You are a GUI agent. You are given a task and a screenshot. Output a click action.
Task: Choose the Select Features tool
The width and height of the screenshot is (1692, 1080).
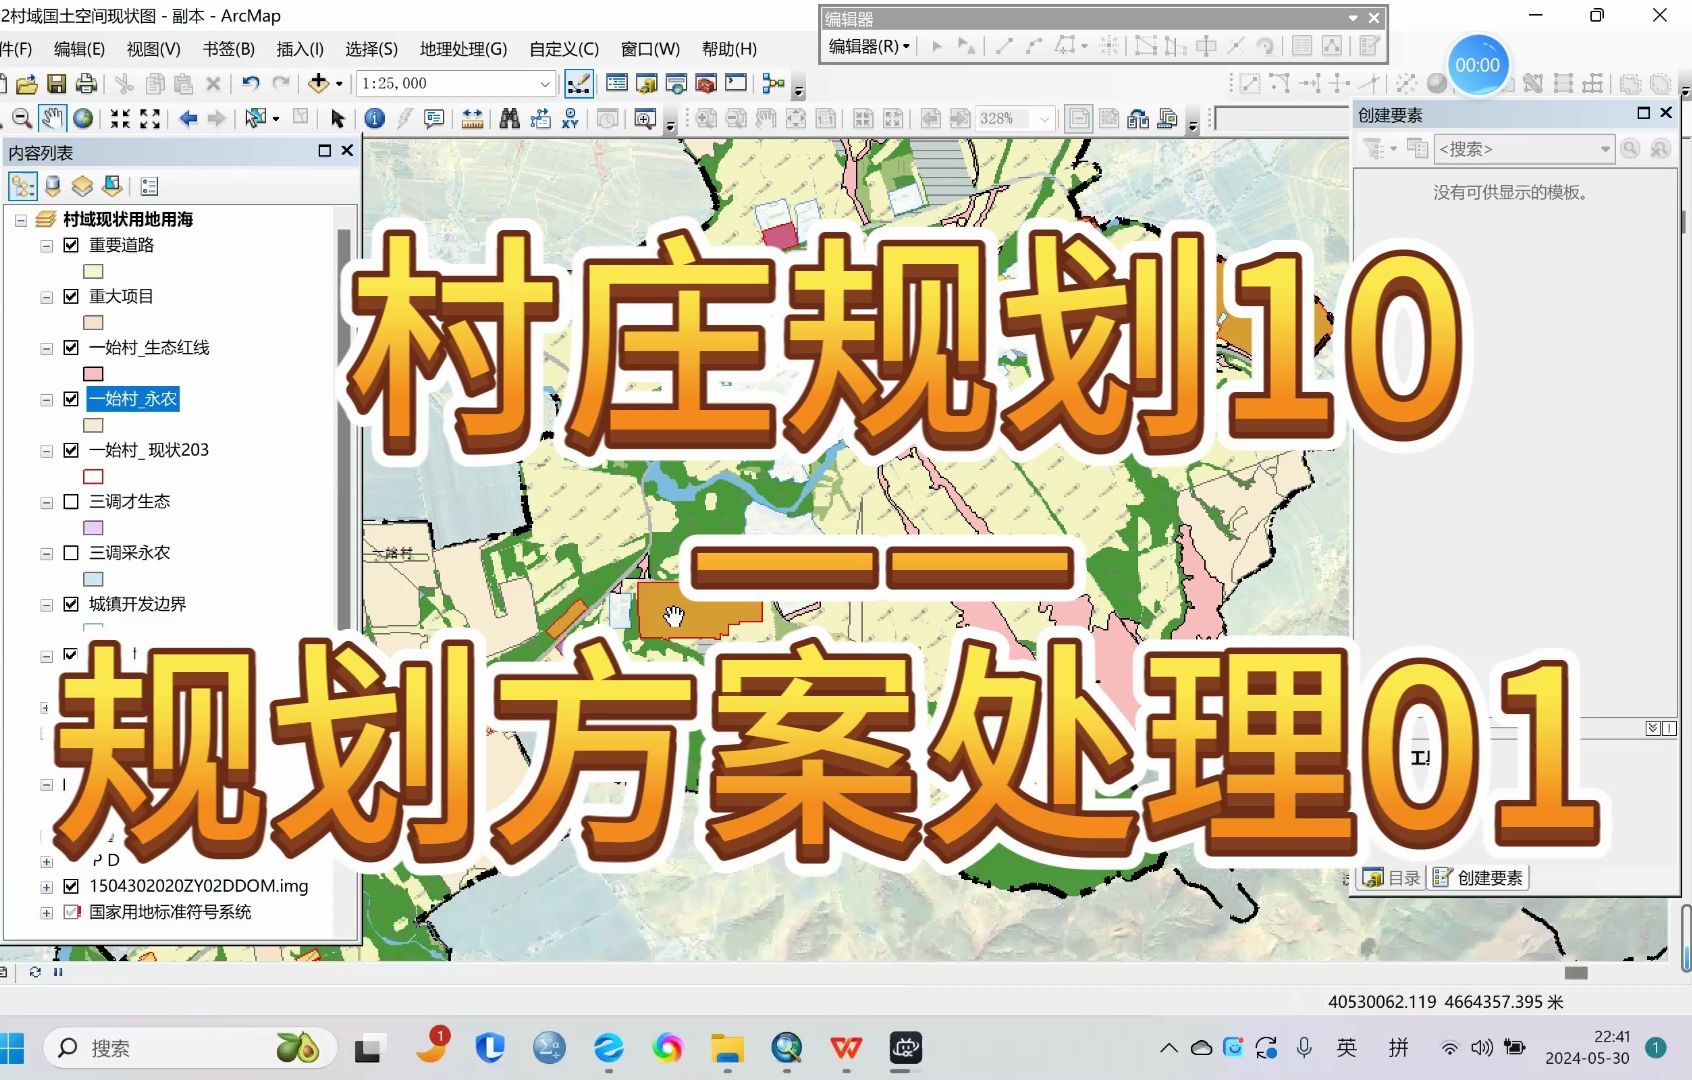pyautogui.click(x=257, y=119)
